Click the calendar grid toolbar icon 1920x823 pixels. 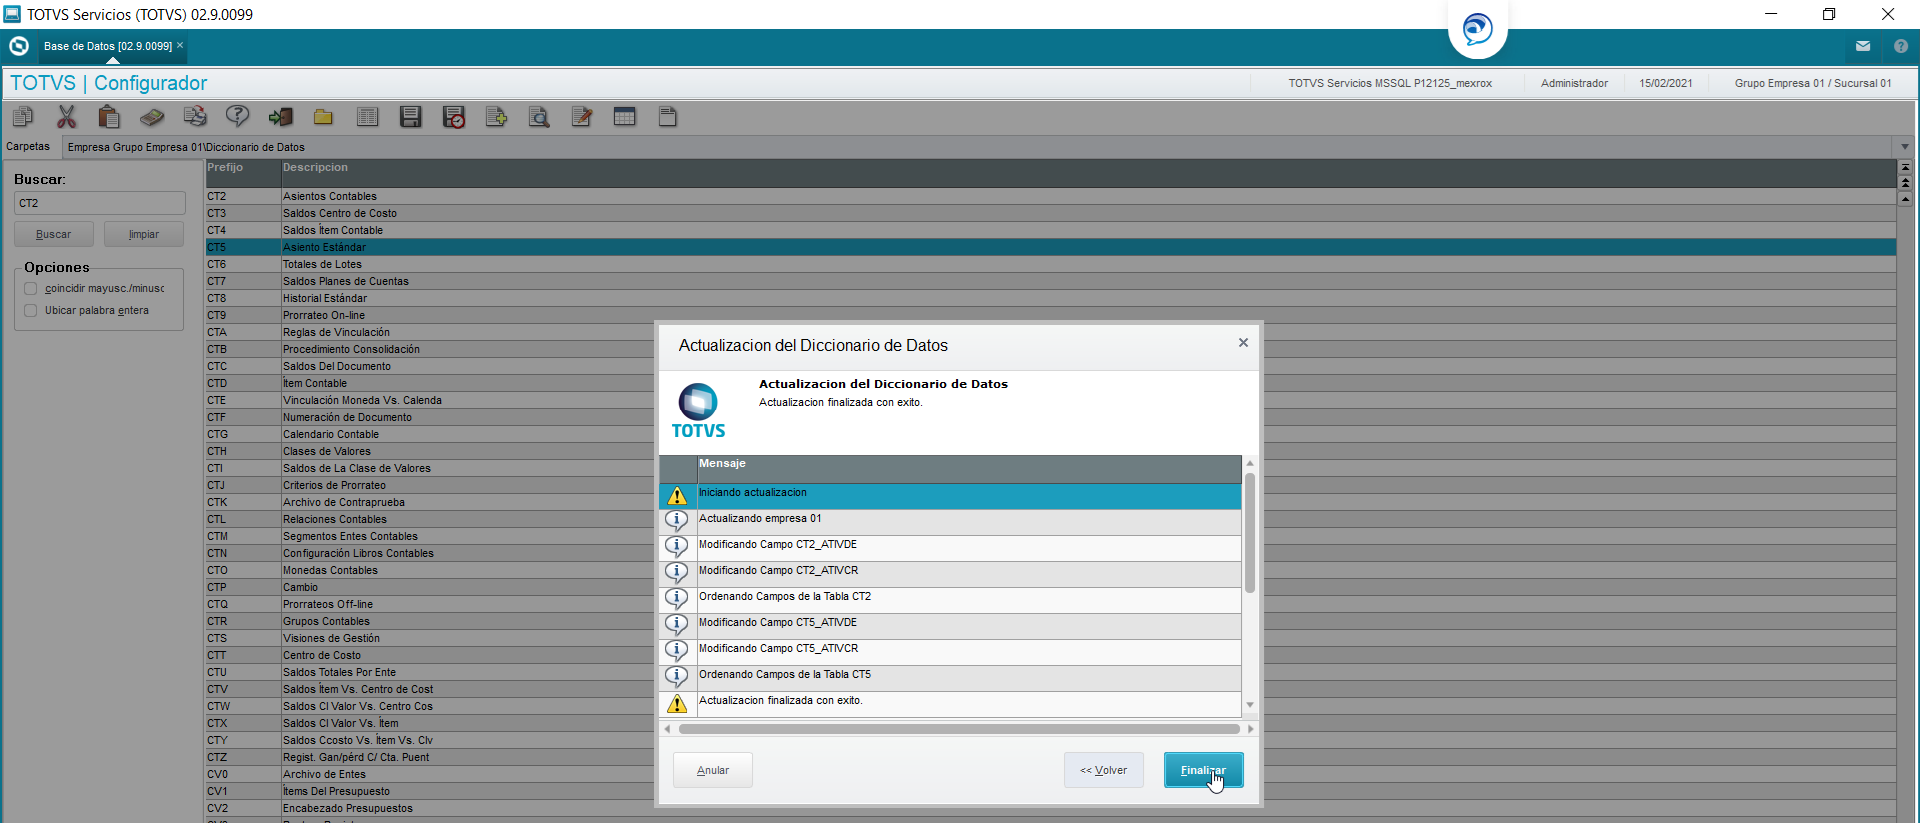coord(625,117)
